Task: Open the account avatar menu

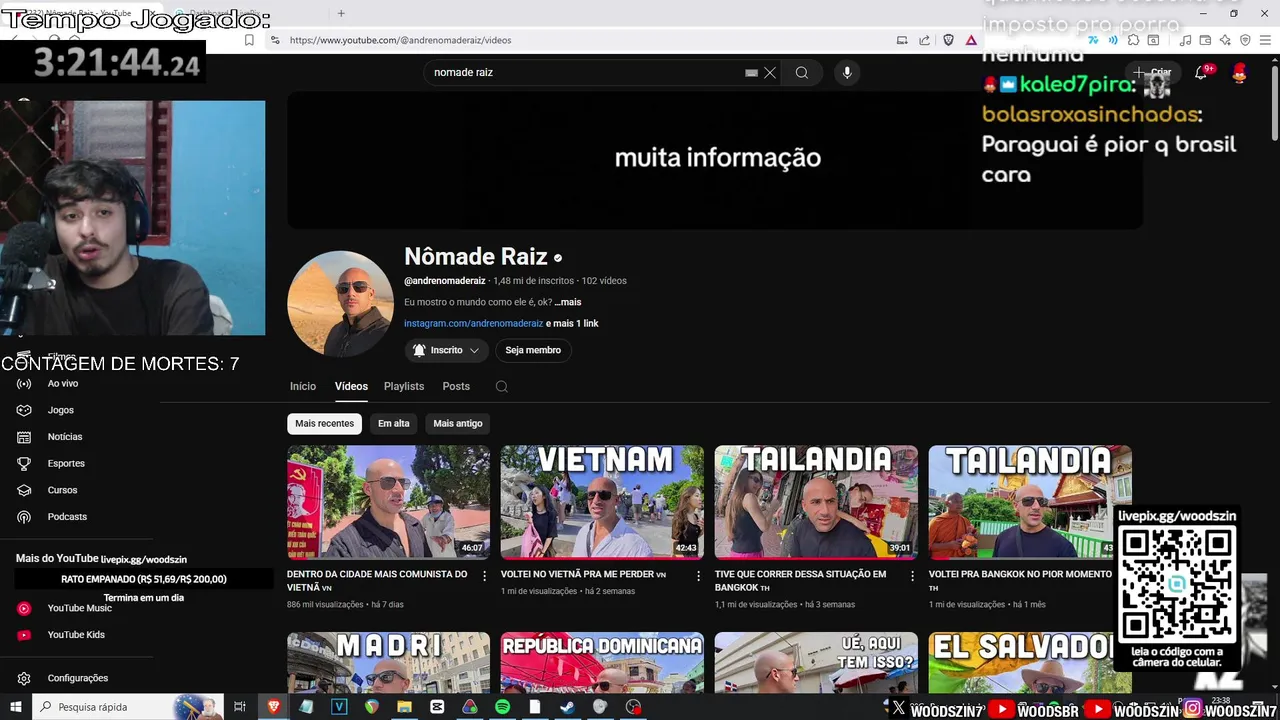Action: 1239,72
